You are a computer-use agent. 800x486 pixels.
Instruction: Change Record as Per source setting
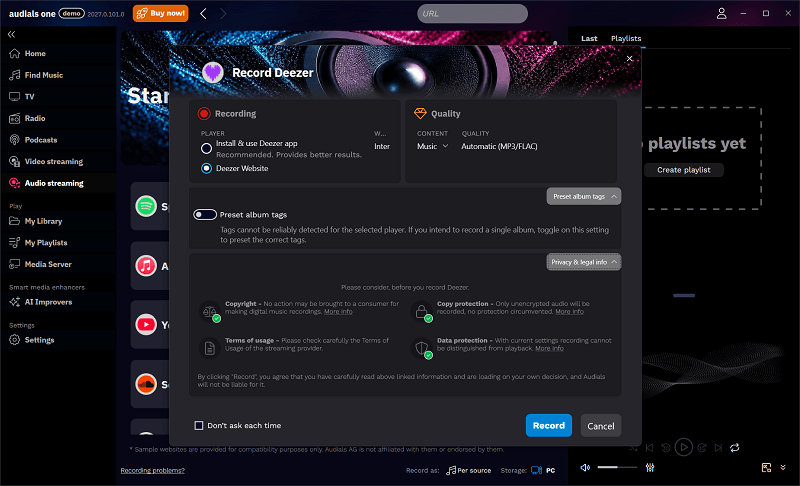[x=469, y=470]
